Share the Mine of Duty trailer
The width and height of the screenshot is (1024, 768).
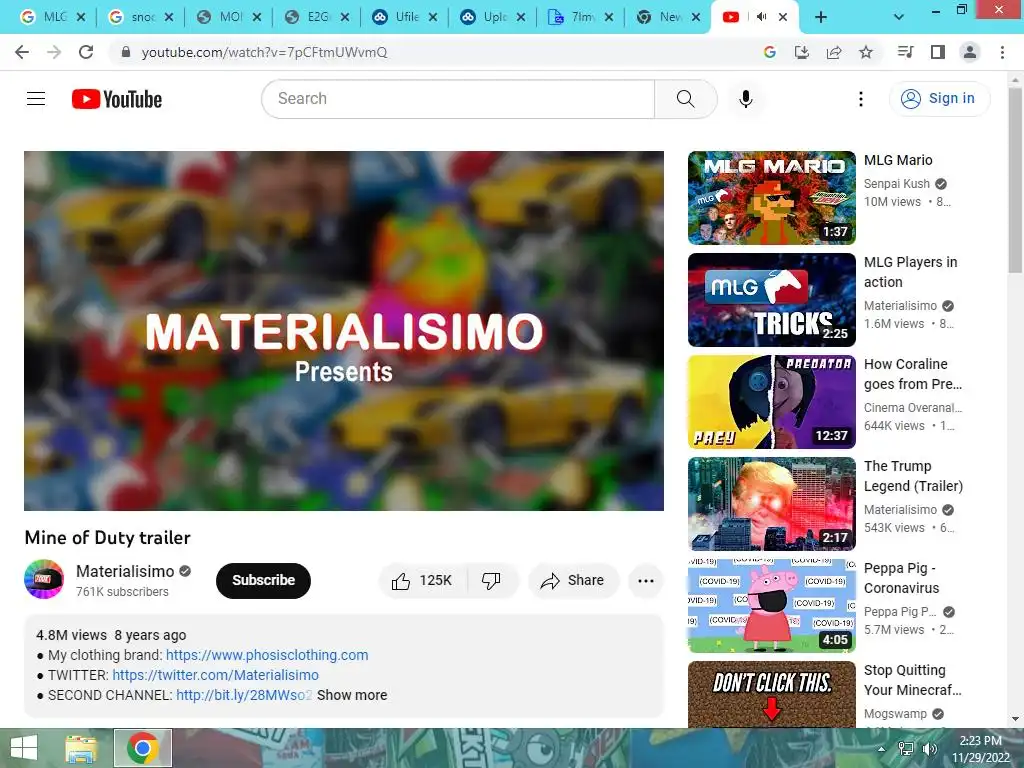tap(573, 581)
